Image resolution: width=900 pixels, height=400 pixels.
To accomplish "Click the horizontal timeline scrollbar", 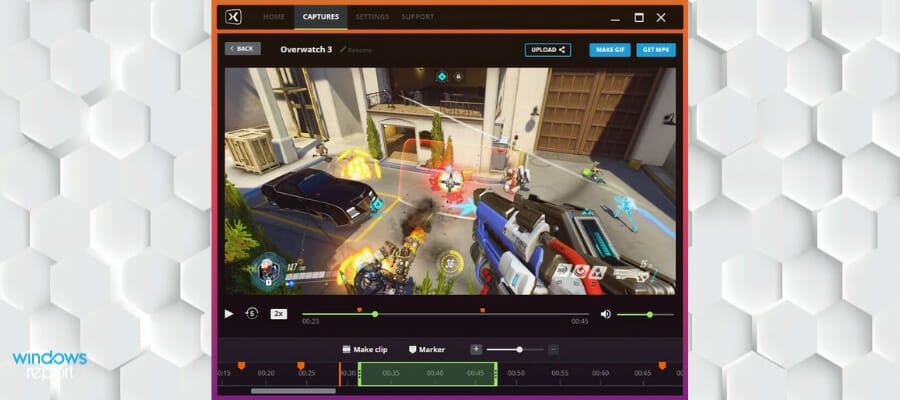I will (293, 391).
